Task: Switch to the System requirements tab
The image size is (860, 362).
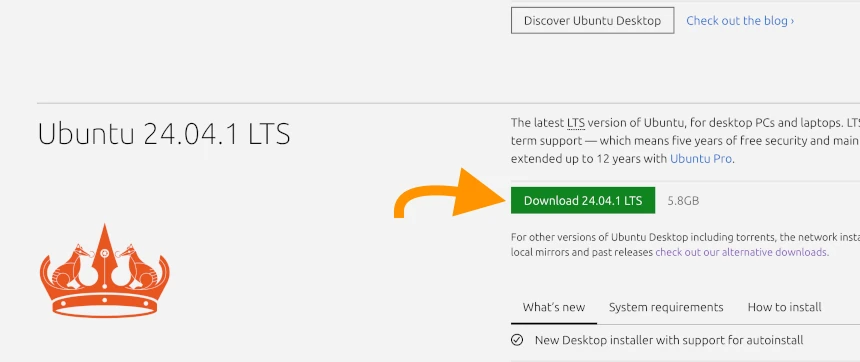Action: [666, 307]
